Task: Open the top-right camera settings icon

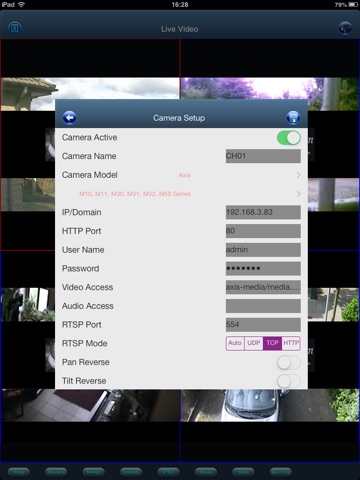Action: coord(345,28)
